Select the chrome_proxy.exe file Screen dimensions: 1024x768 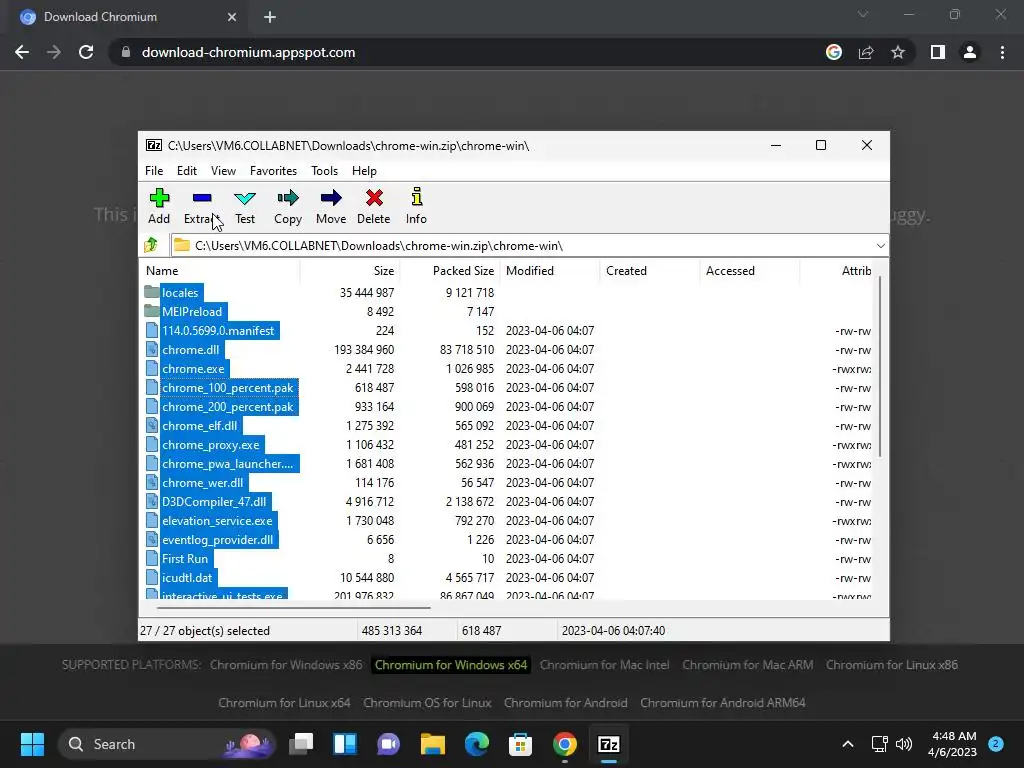211,445
